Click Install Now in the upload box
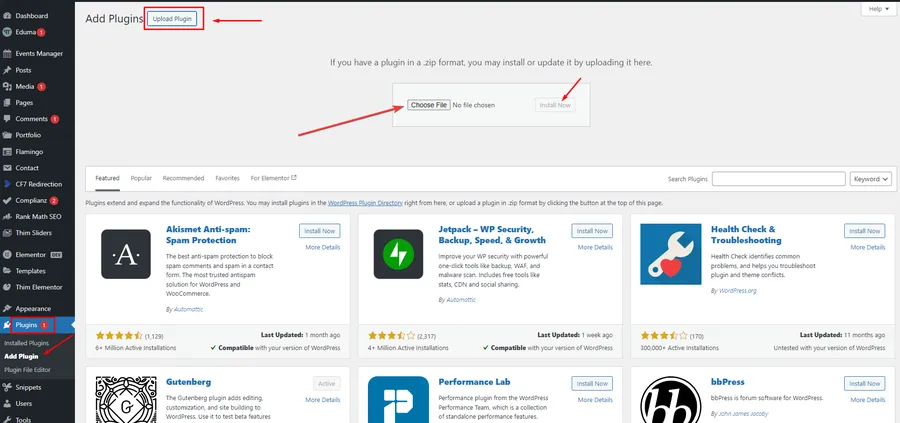The height and width of the screenshot is (423, 900). [555, 105]
